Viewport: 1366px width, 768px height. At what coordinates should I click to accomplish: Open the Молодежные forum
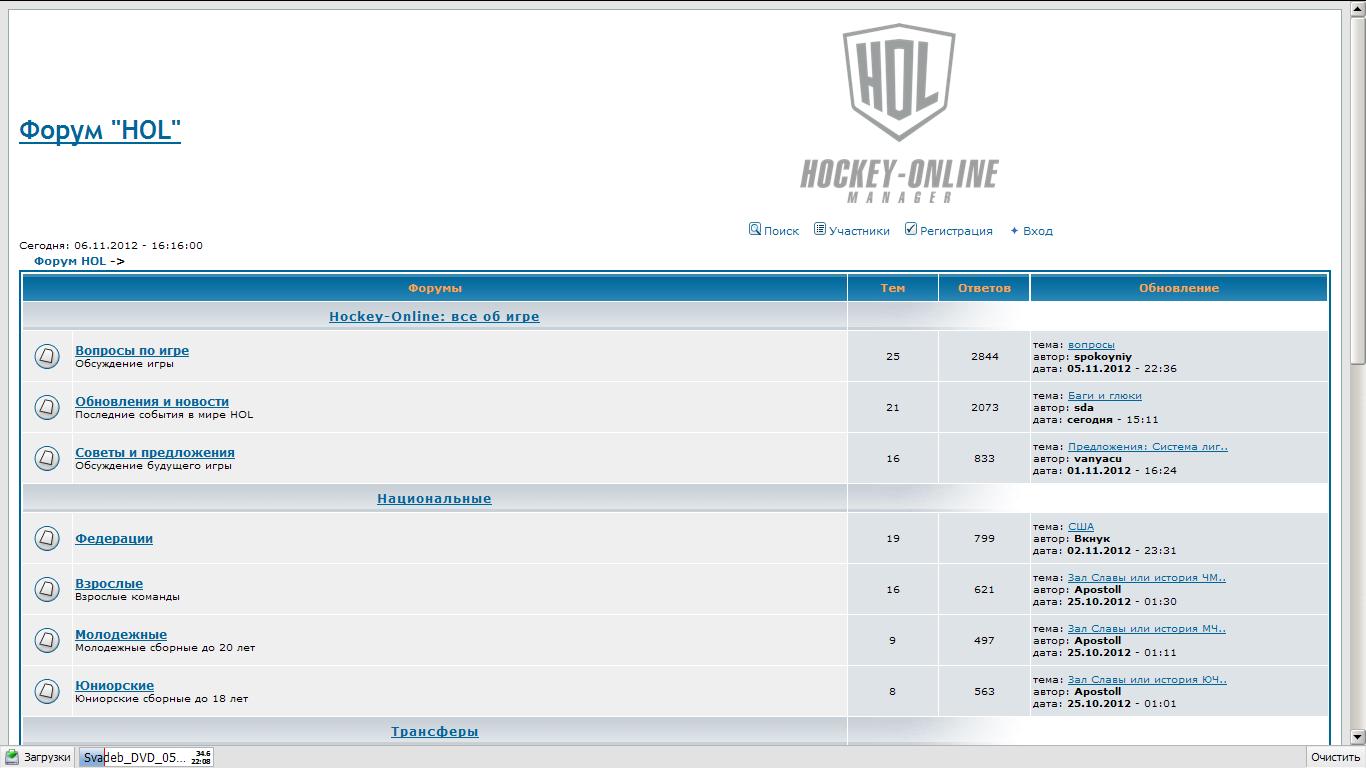pos(121,634)
